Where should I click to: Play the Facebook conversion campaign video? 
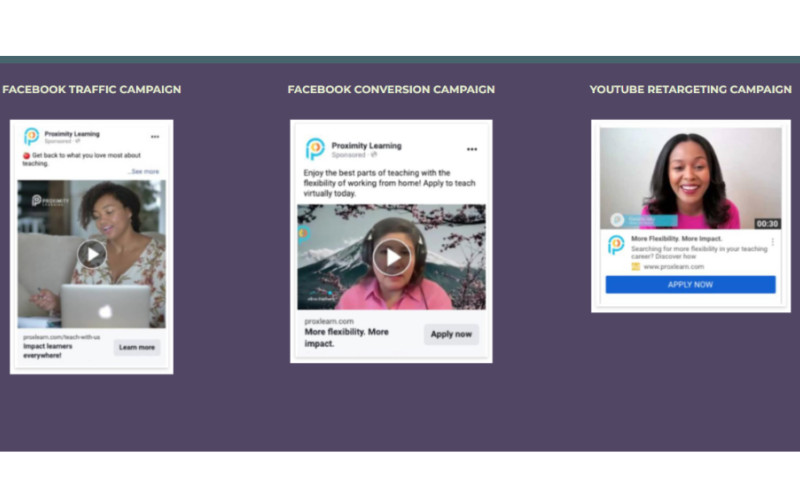click(x=391, y=258)
